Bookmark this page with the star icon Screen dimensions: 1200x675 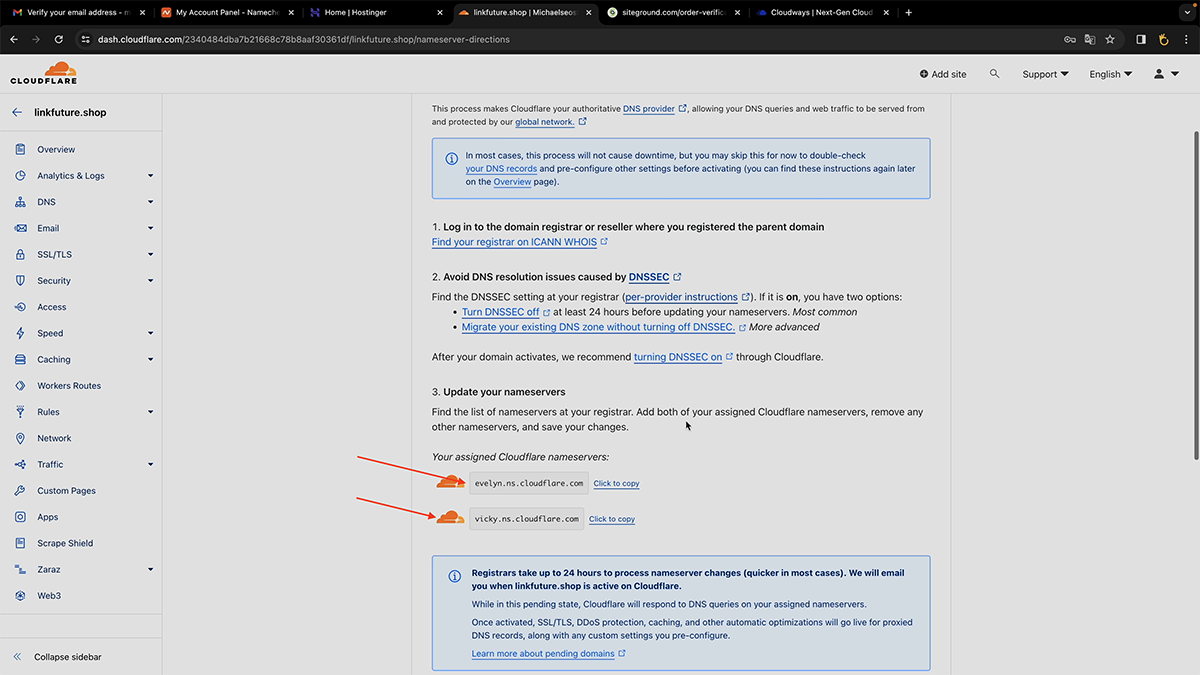[x=1110, y=39]
